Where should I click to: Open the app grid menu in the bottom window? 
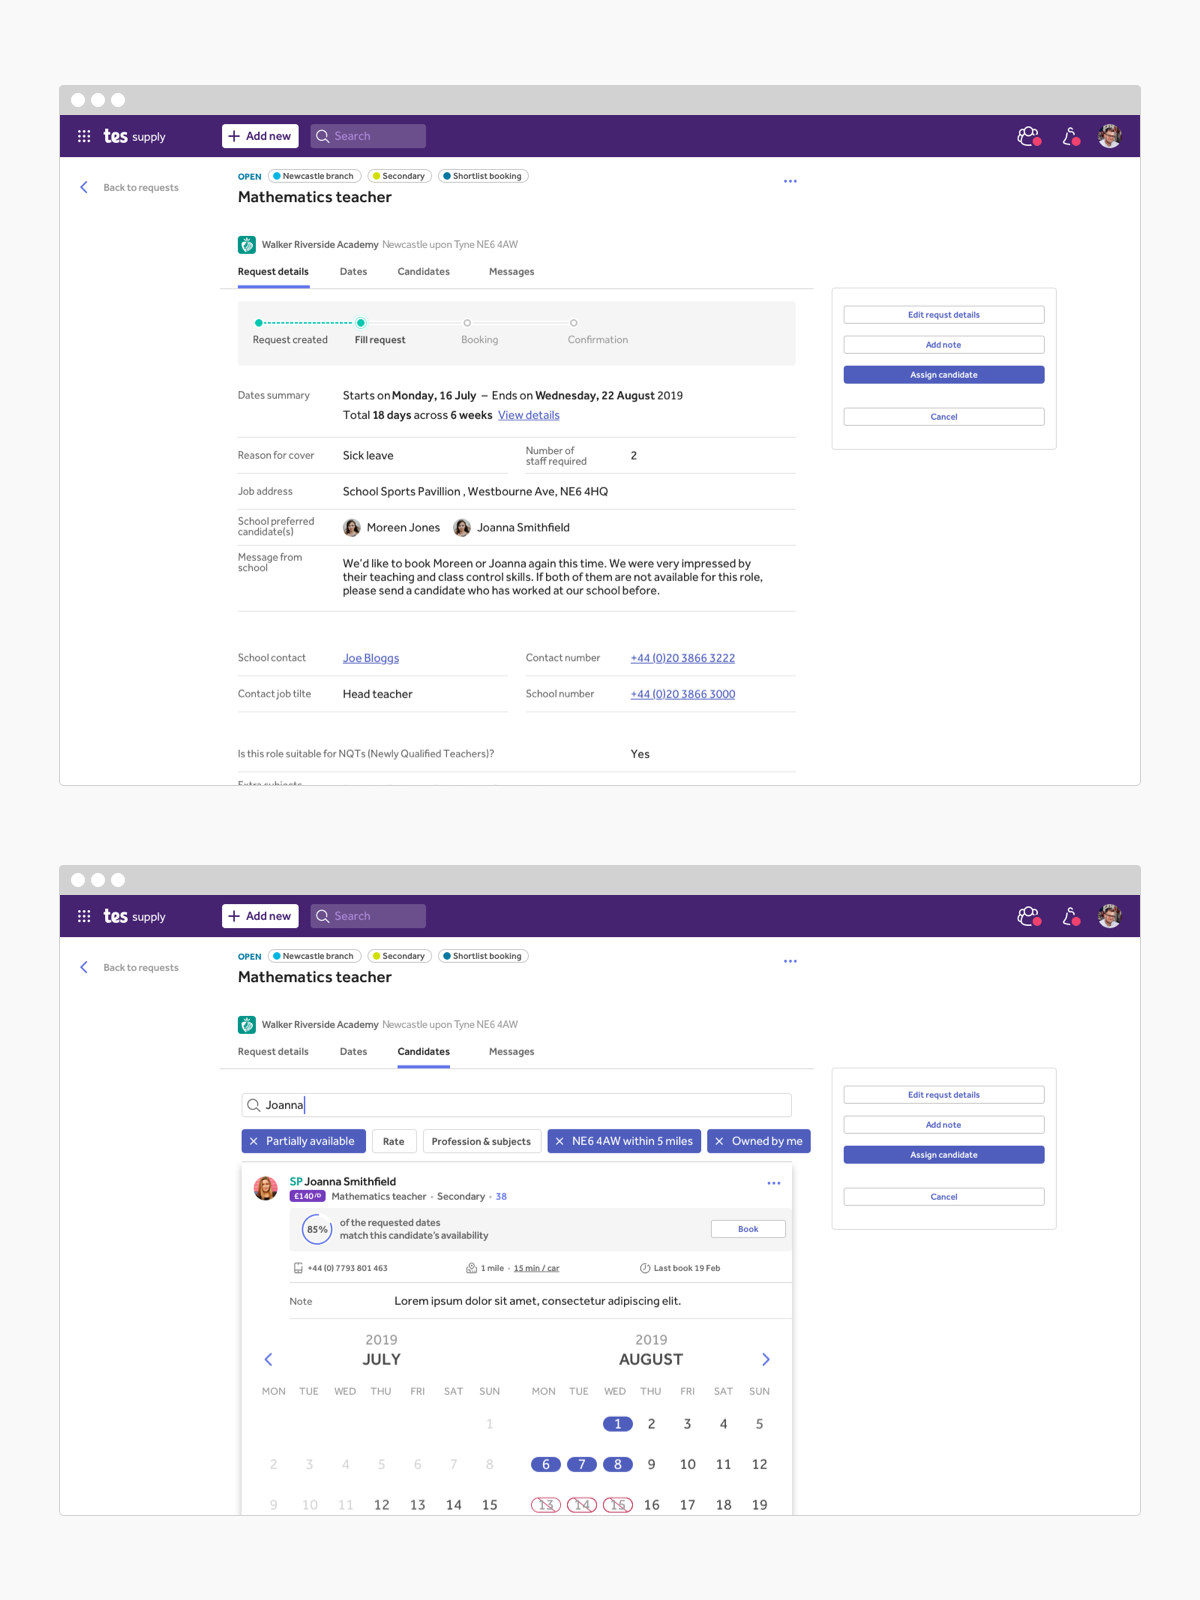click(84, 916)
